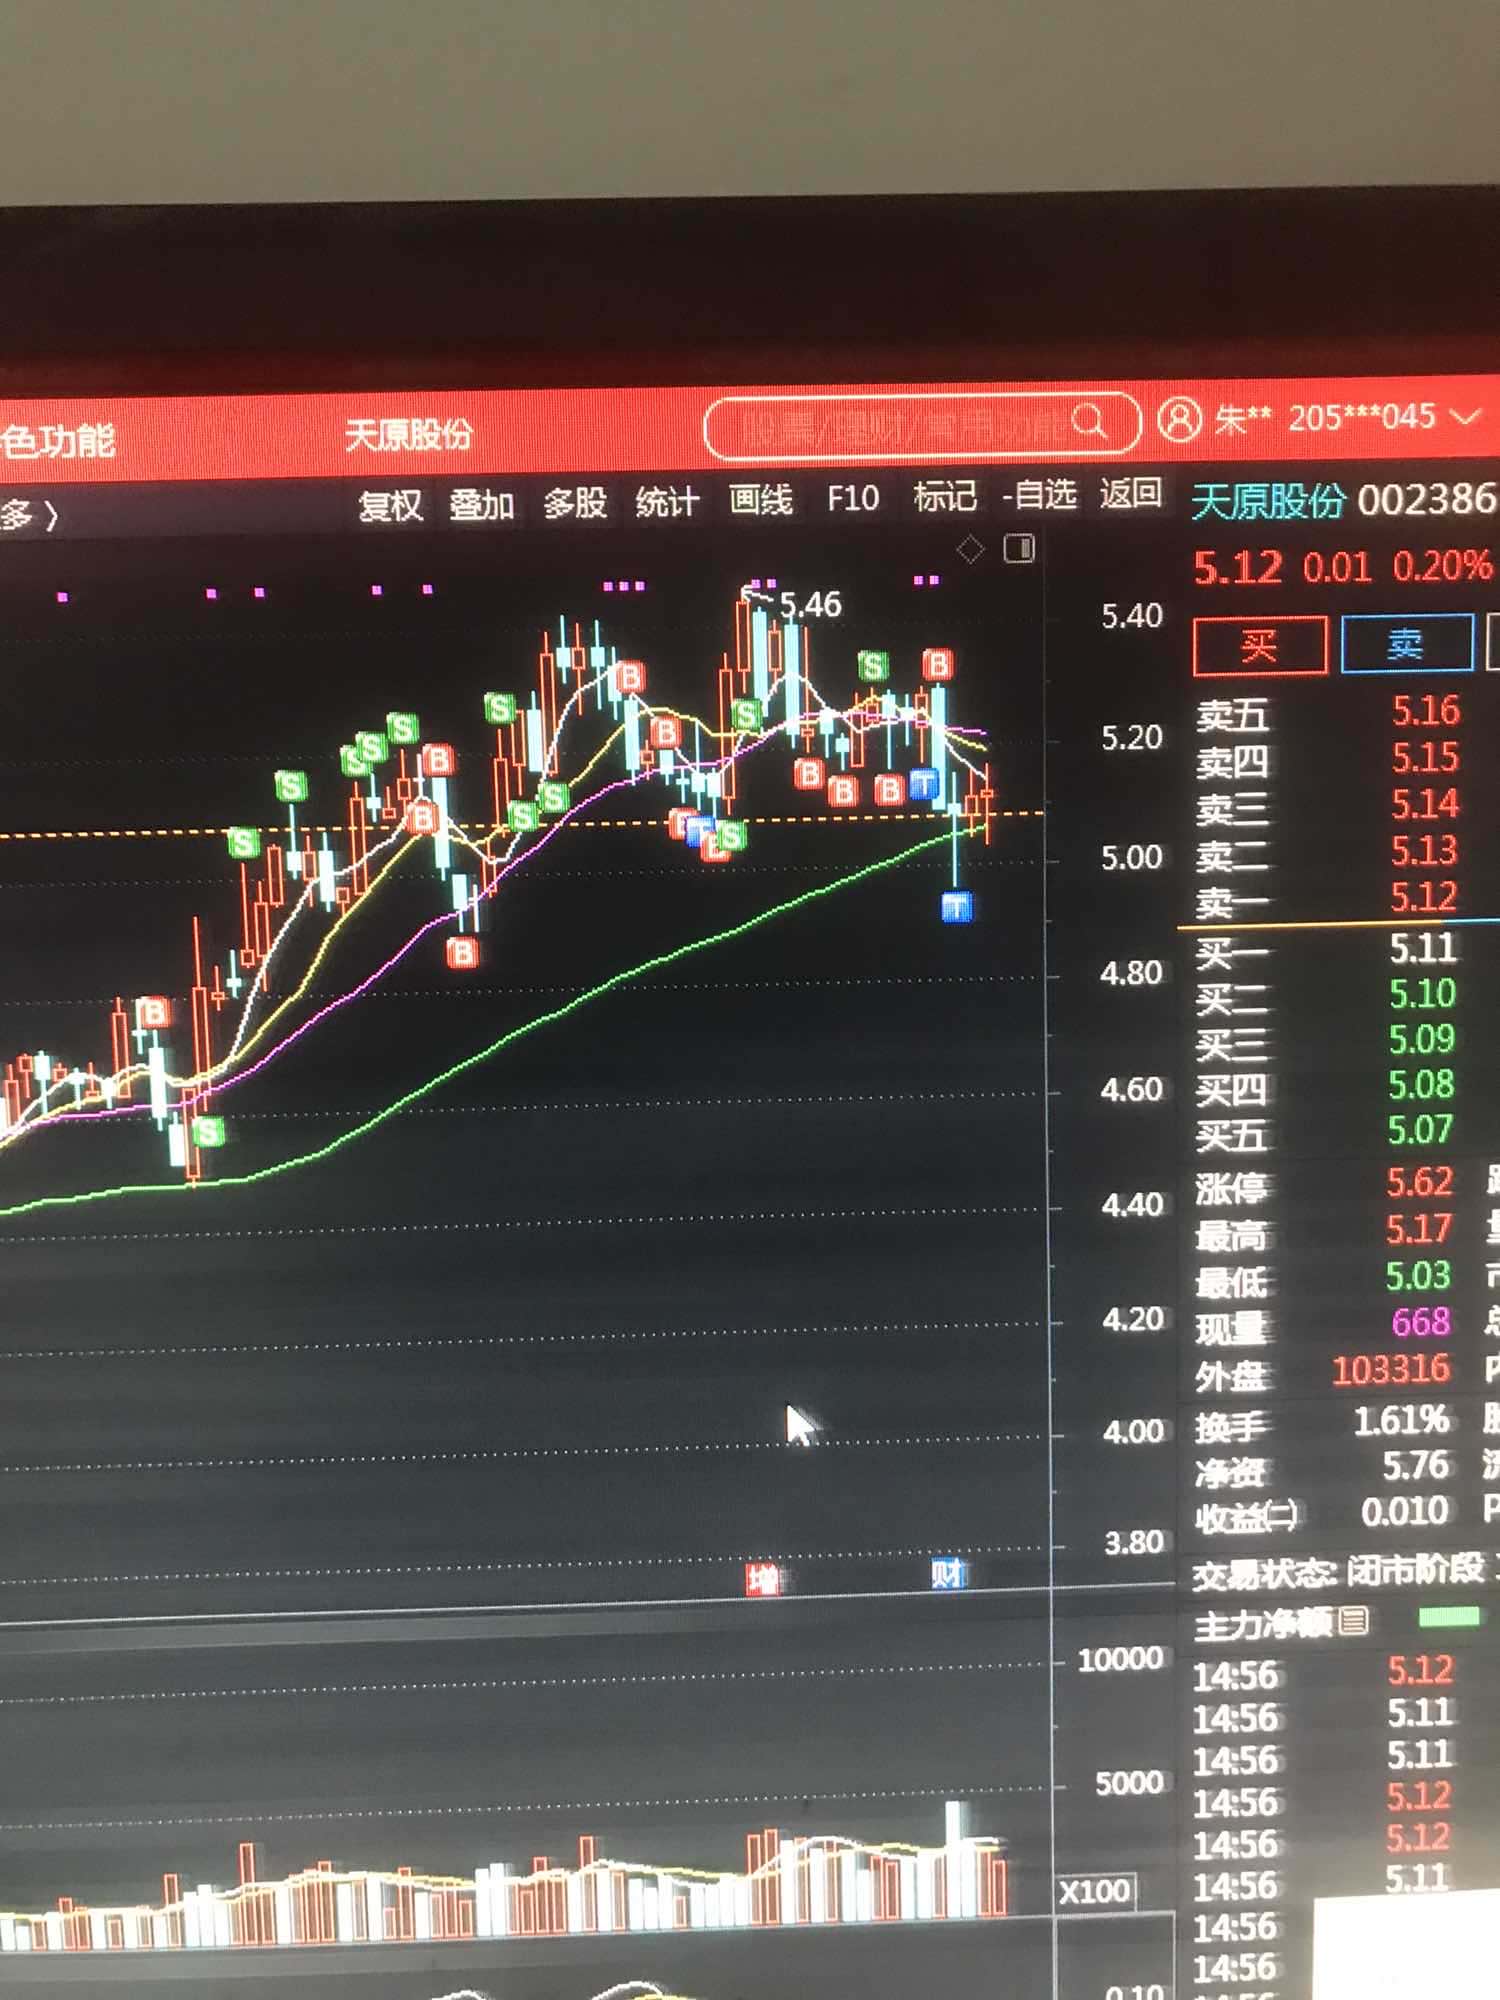This screenshot has height=2000, width=1500.
Task: Select 画线 drawing tools
Action: (x=760, y=499)
